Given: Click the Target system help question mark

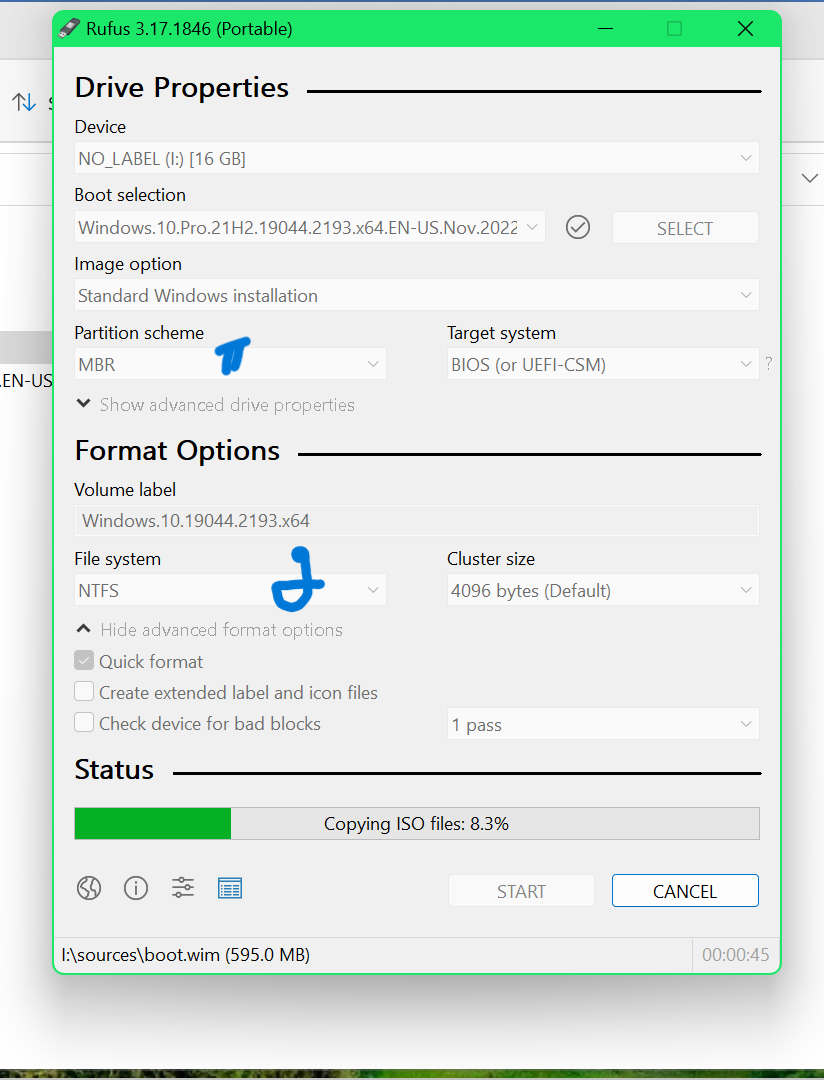Looking at the screenshot, I should 769,364.
